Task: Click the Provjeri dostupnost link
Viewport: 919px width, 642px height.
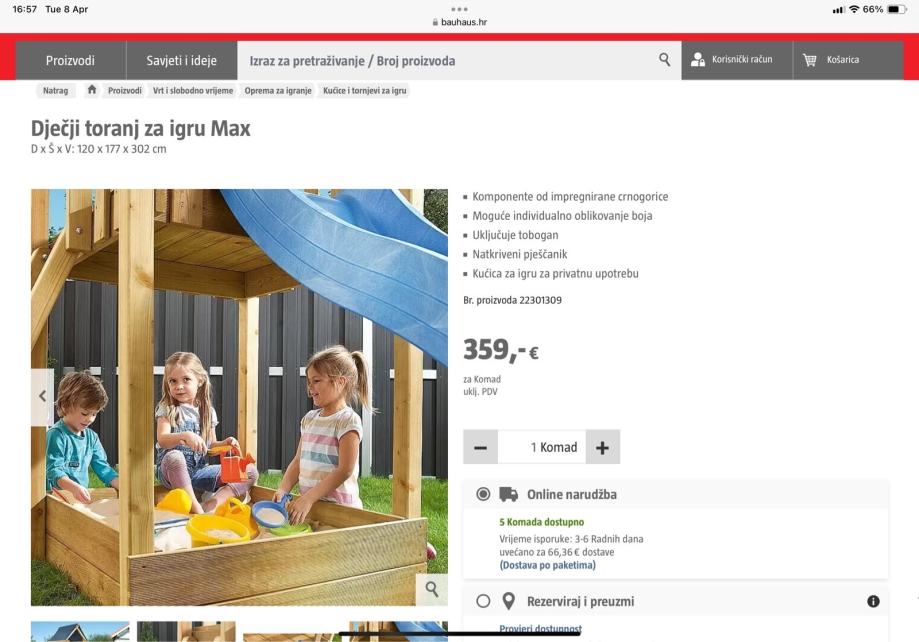Action: [x=540, y=629]
